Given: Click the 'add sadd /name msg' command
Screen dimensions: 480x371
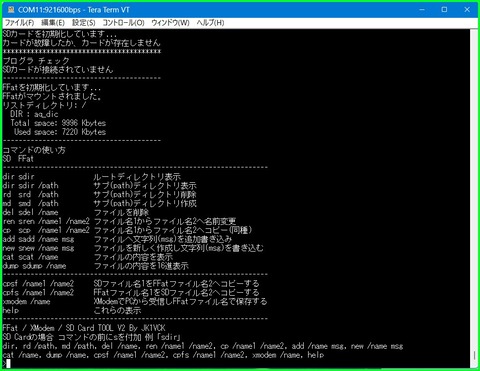Looking at the screenshot, I should point(38,239).
